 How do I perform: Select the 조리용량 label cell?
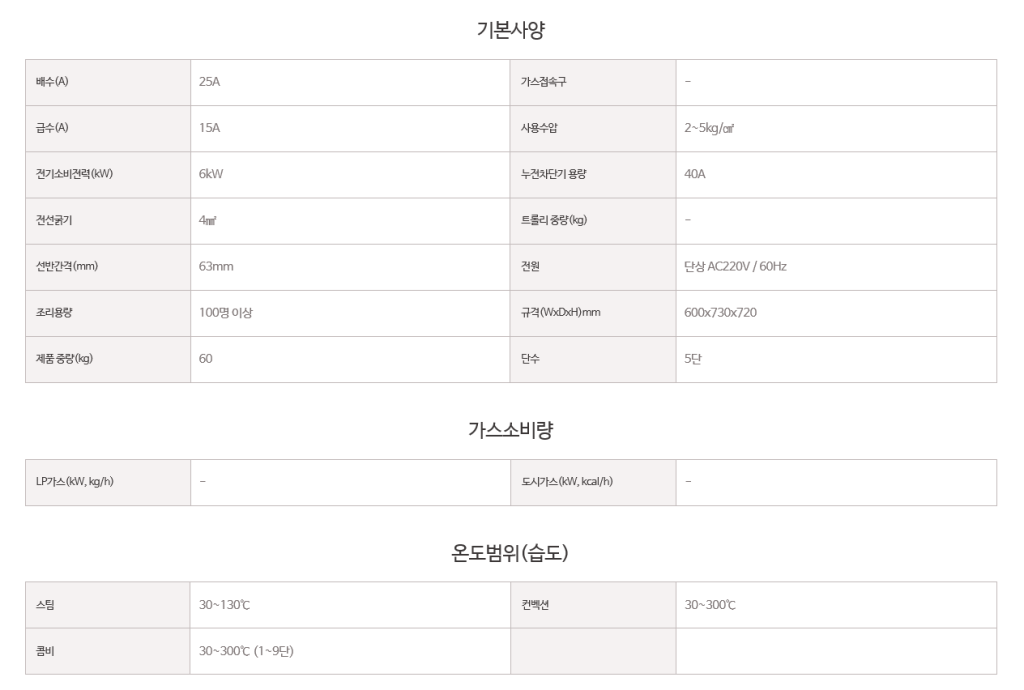click(x=108, y=313)
